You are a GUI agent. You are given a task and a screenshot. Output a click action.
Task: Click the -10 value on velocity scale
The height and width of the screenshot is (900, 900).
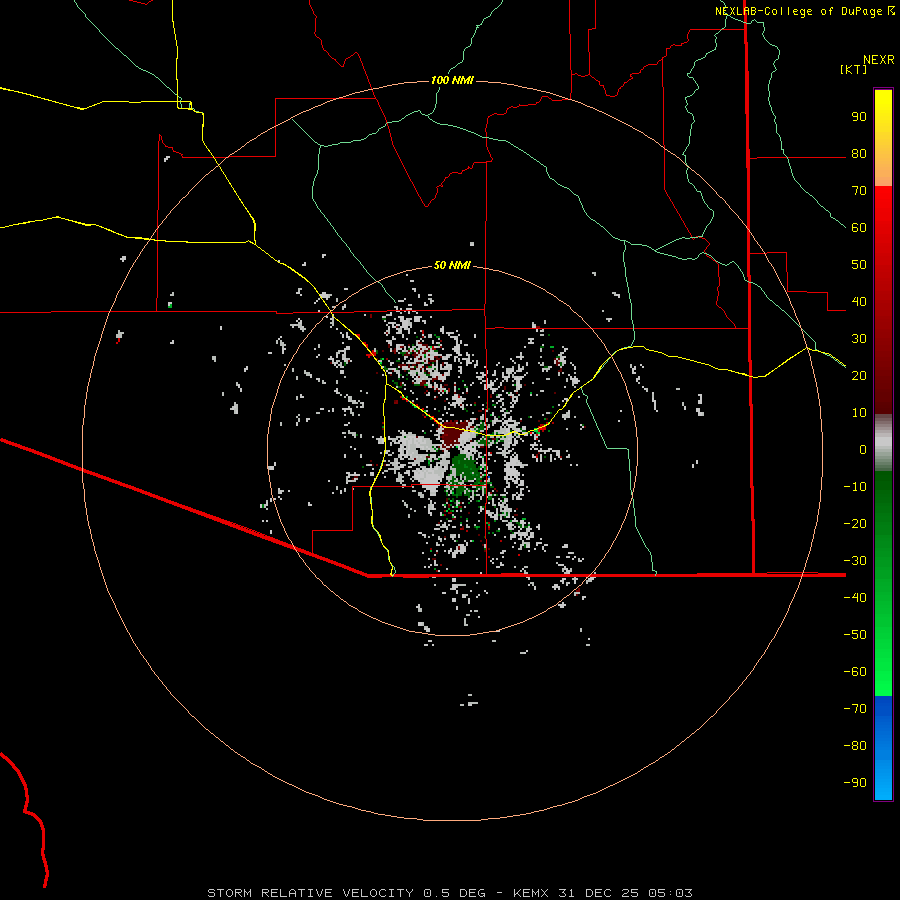point(855,487)
